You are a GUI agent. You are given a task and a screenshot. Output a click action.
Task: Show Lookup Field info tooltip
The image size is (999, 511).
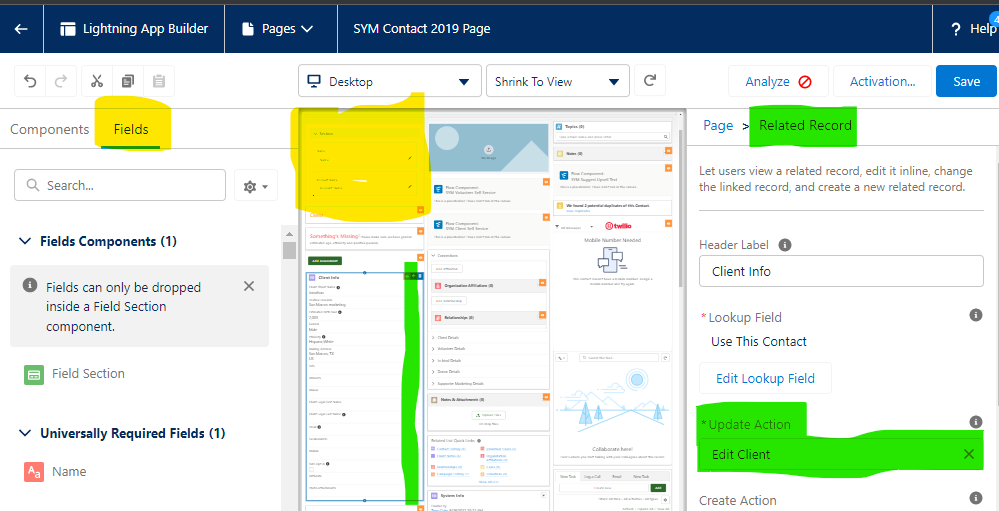975,315
